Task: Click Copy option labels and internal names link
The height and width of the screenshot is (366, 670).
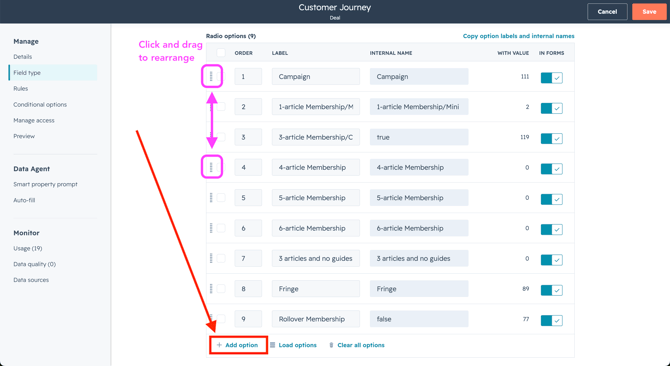Action: pos(518,36)
